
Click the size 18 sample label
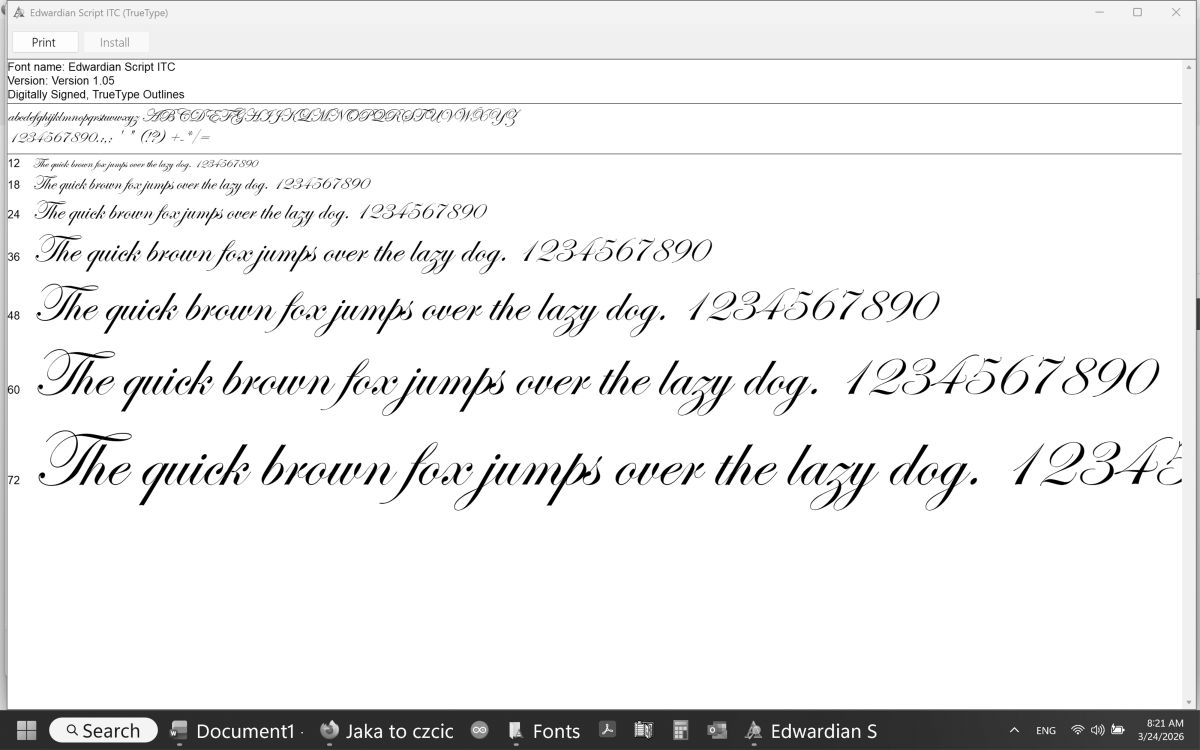click(14, 185)
